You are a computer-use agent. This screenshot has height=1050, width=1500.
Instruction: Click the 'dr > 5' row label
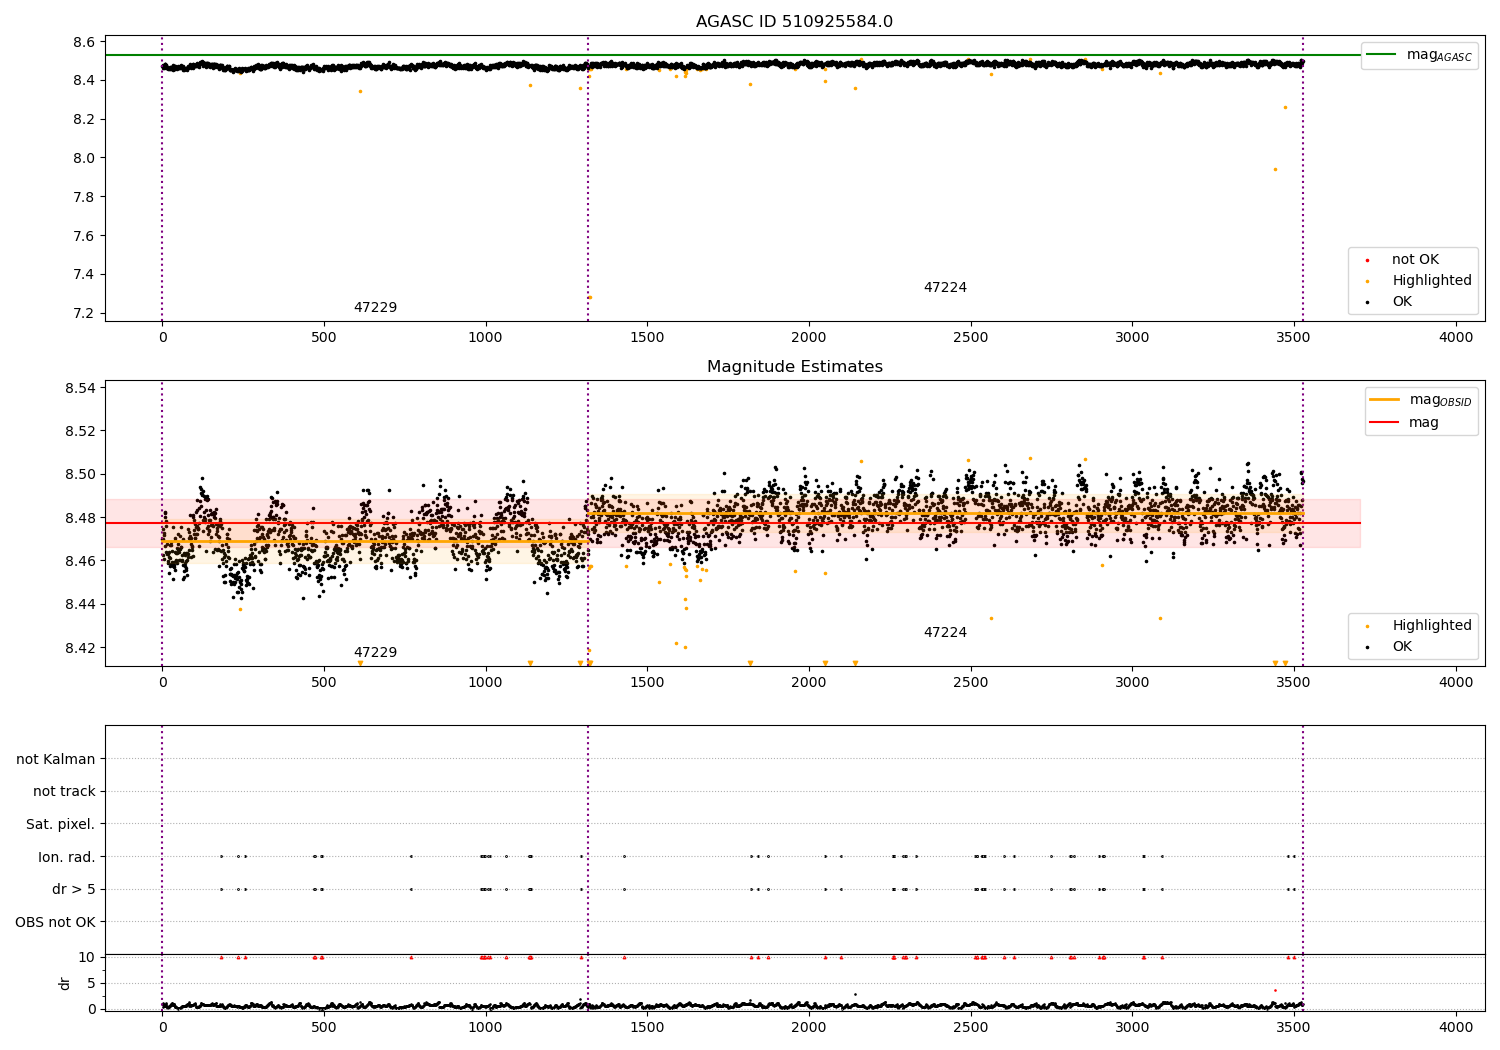click(74, 889)
